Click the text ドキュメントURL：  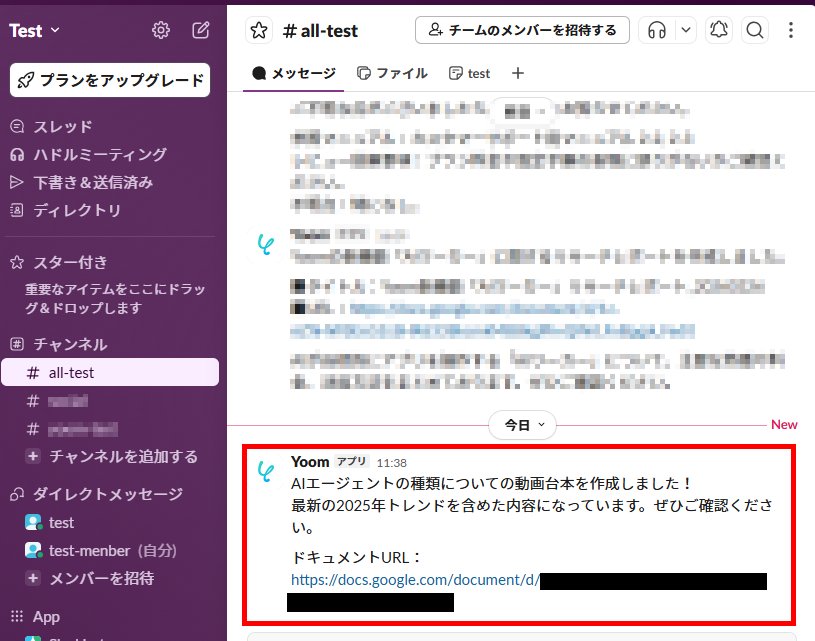pos(357,557)
